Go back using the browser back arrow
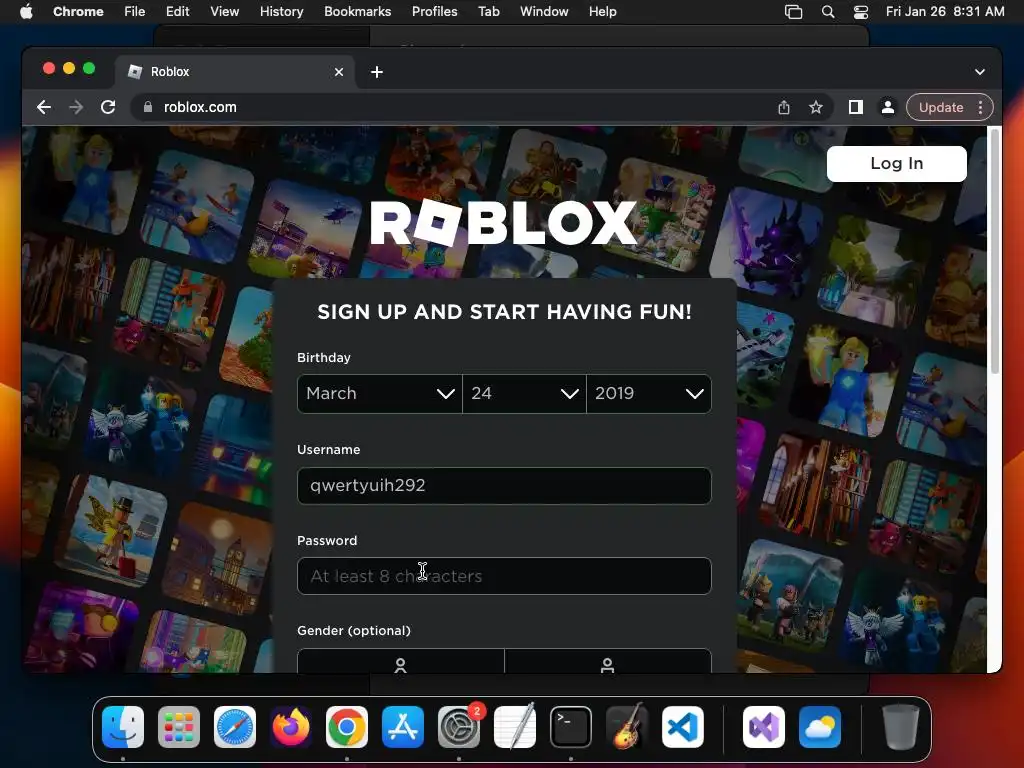 click(x=44, y=107)
